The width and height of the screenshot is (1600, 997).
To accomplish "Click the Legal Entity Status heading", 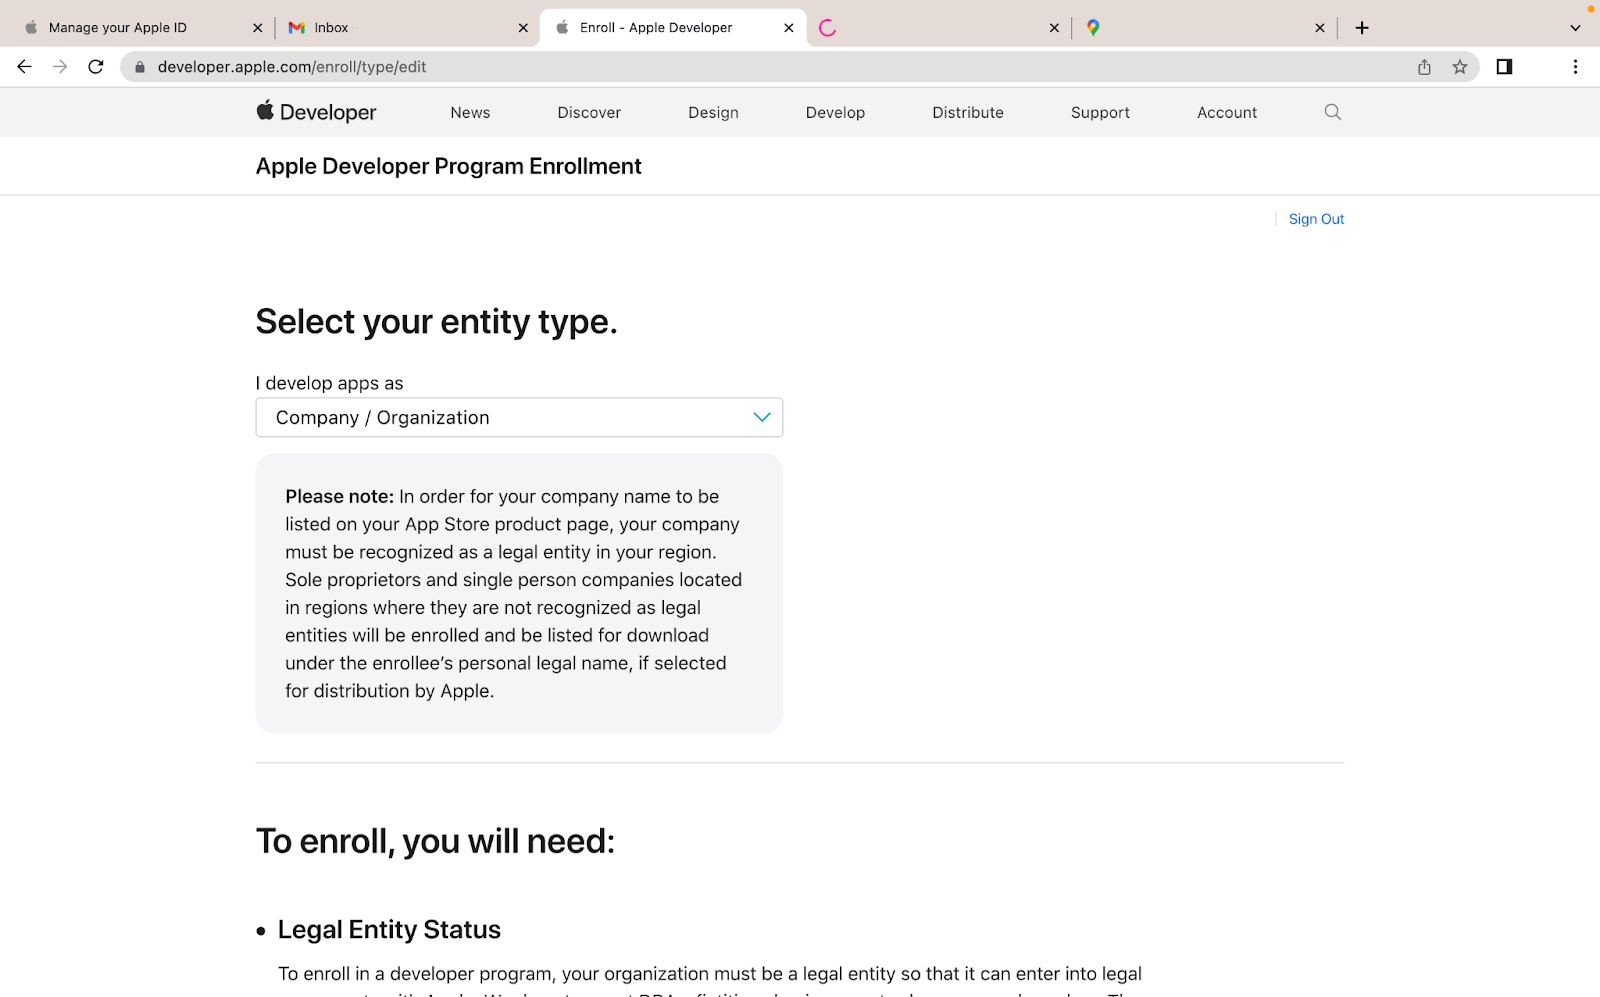I will coord(389,929).
